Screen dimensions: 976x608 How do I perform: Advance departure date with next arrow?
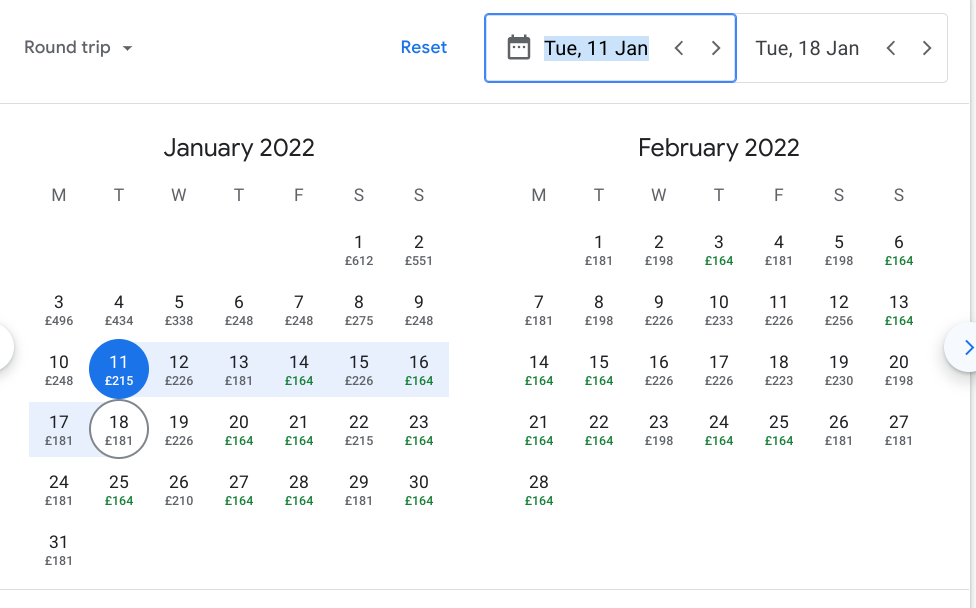point(716,47)
